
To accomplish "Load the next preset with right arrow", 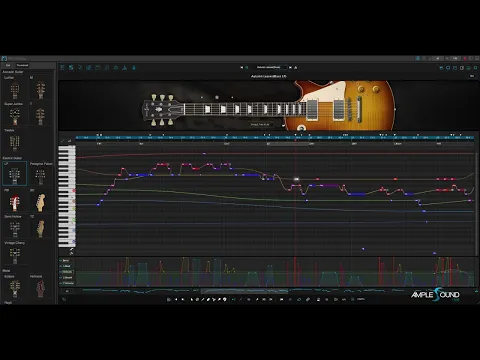I will coord(290,67).
